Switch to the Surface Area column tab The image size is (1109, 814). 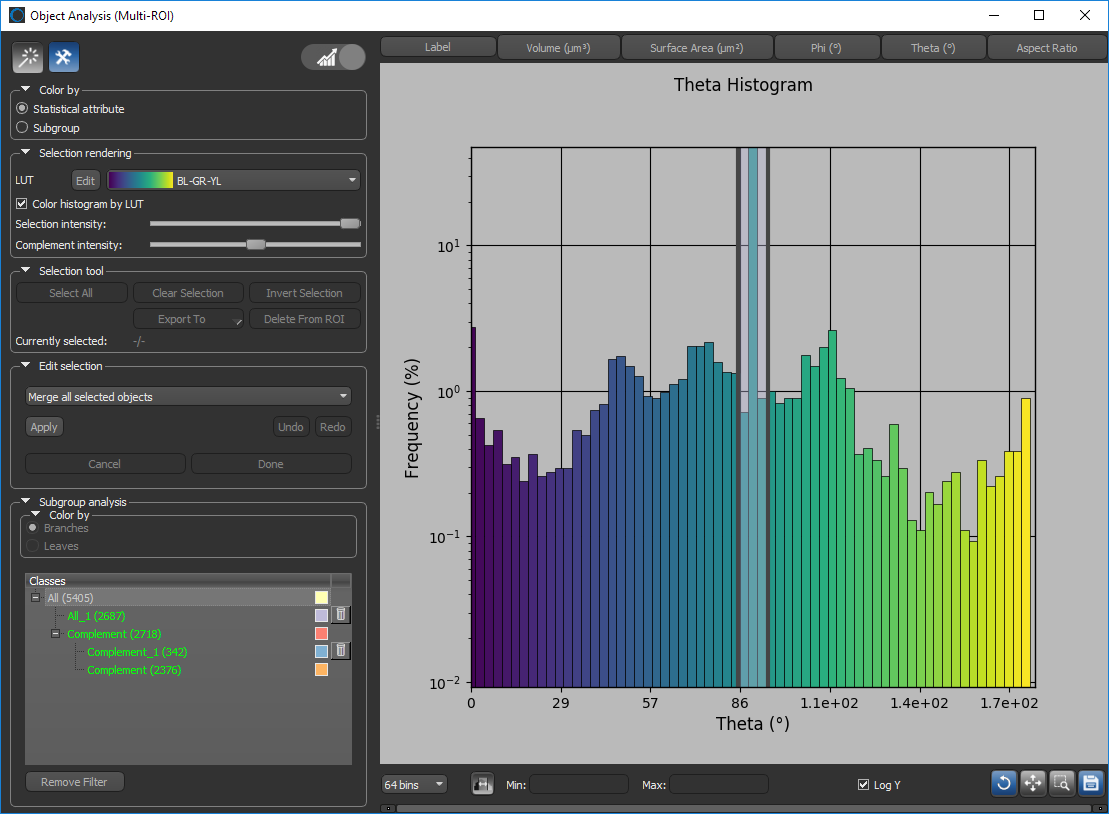pyautogui.click(x=696, y=48)
